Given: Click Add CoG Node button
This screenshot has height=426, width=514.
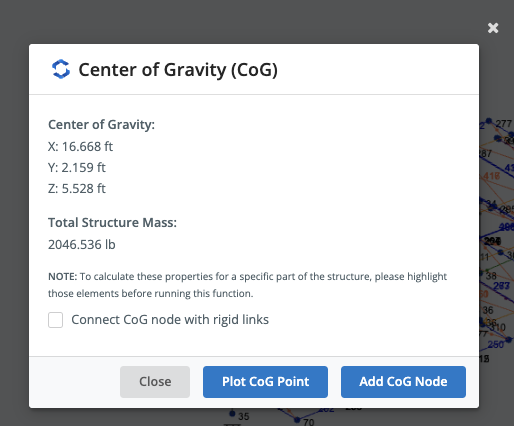Looking at the screenshot, I should [x=403, y=382].
